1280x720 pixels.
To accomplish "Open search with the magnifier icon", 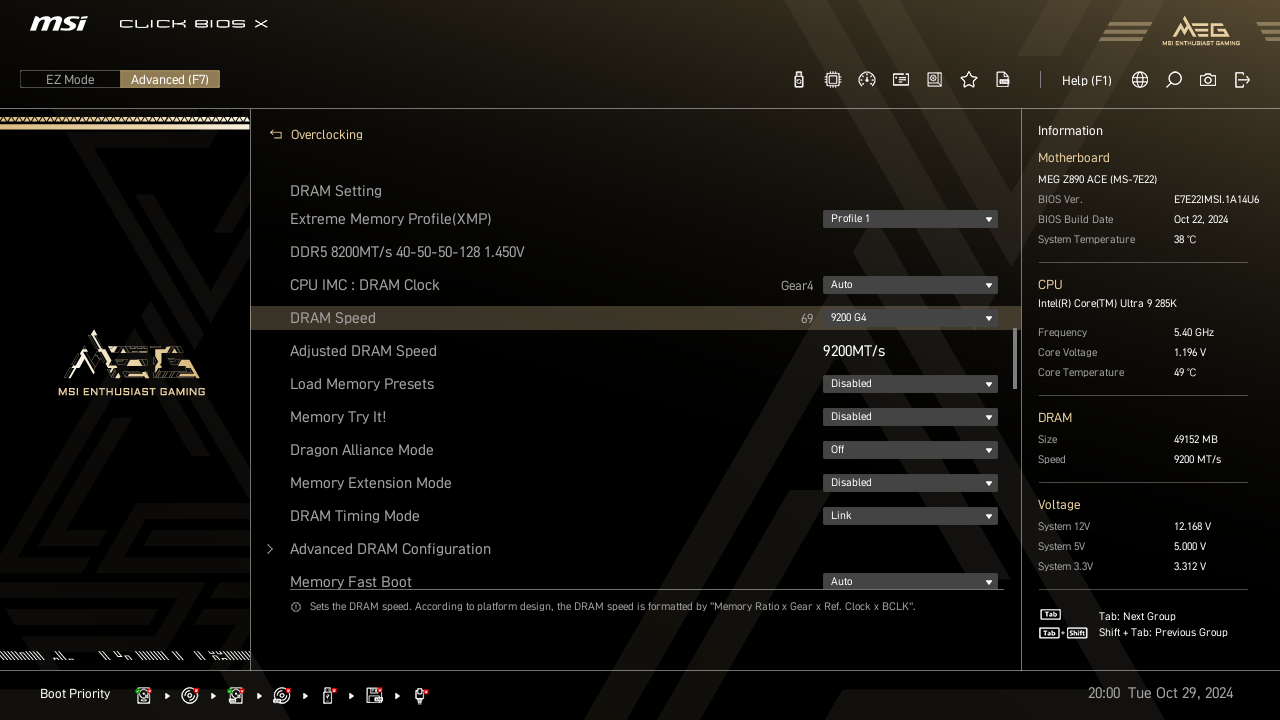I will (x=1174, y=80).
